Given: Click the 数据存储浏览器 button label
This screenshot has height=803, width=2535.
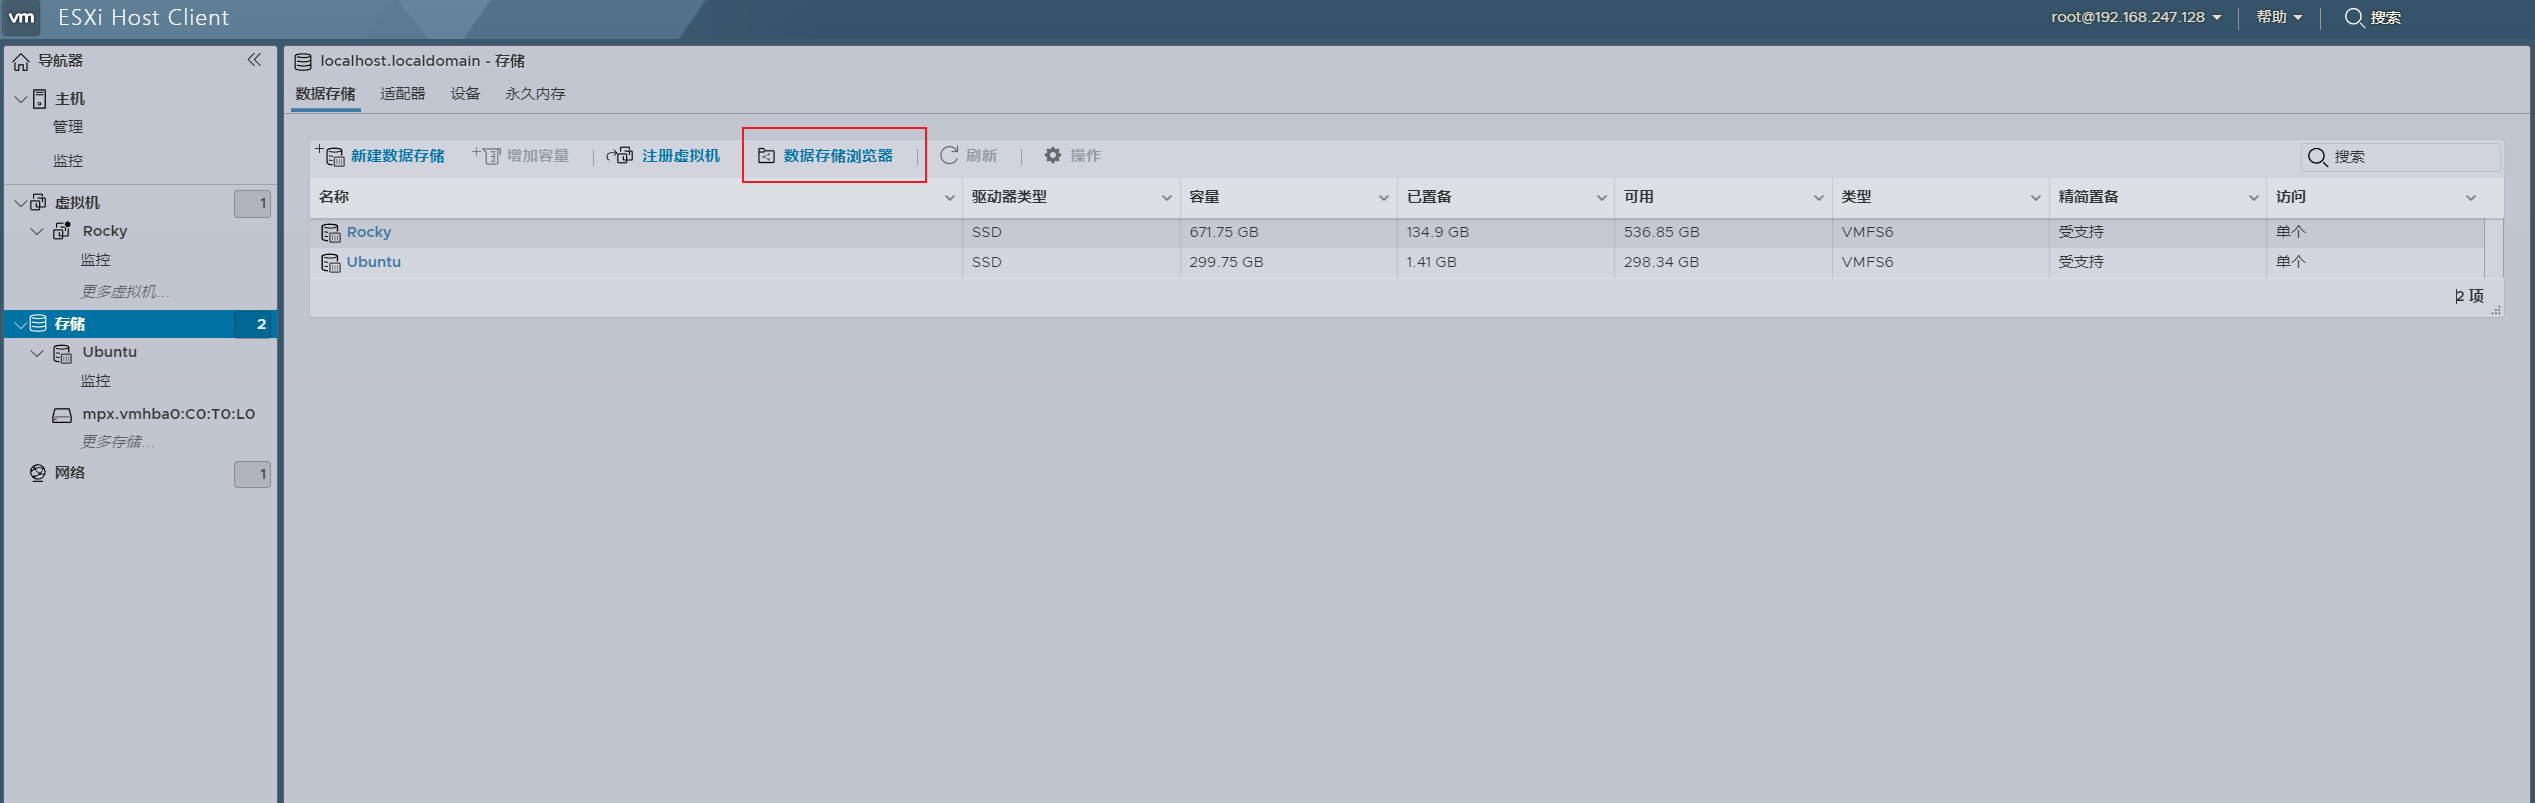Looking at the screenshot, I should pos(838,156).
